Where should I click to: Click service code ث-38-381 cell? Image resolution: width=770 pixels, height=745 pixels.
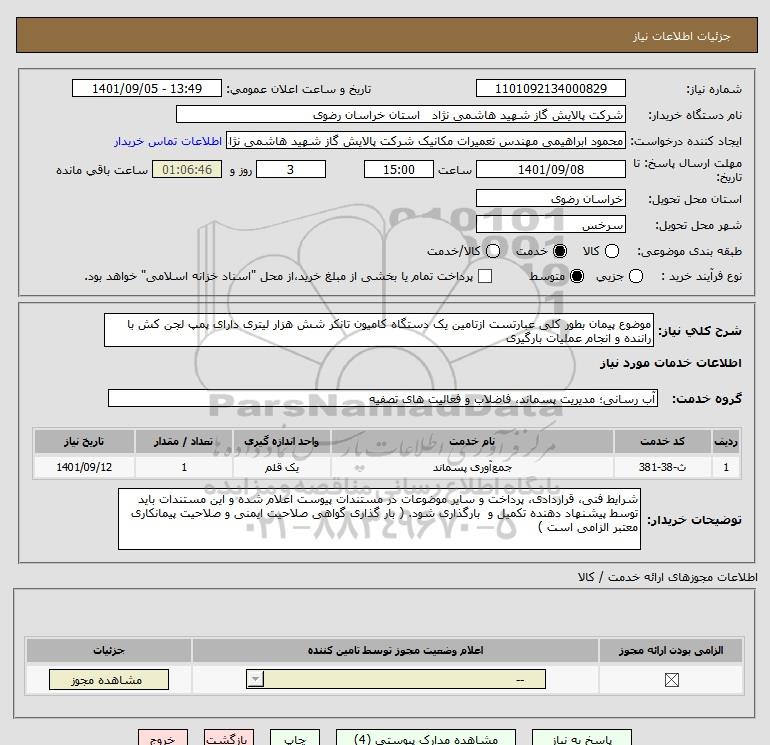click(x=662, y=467)
